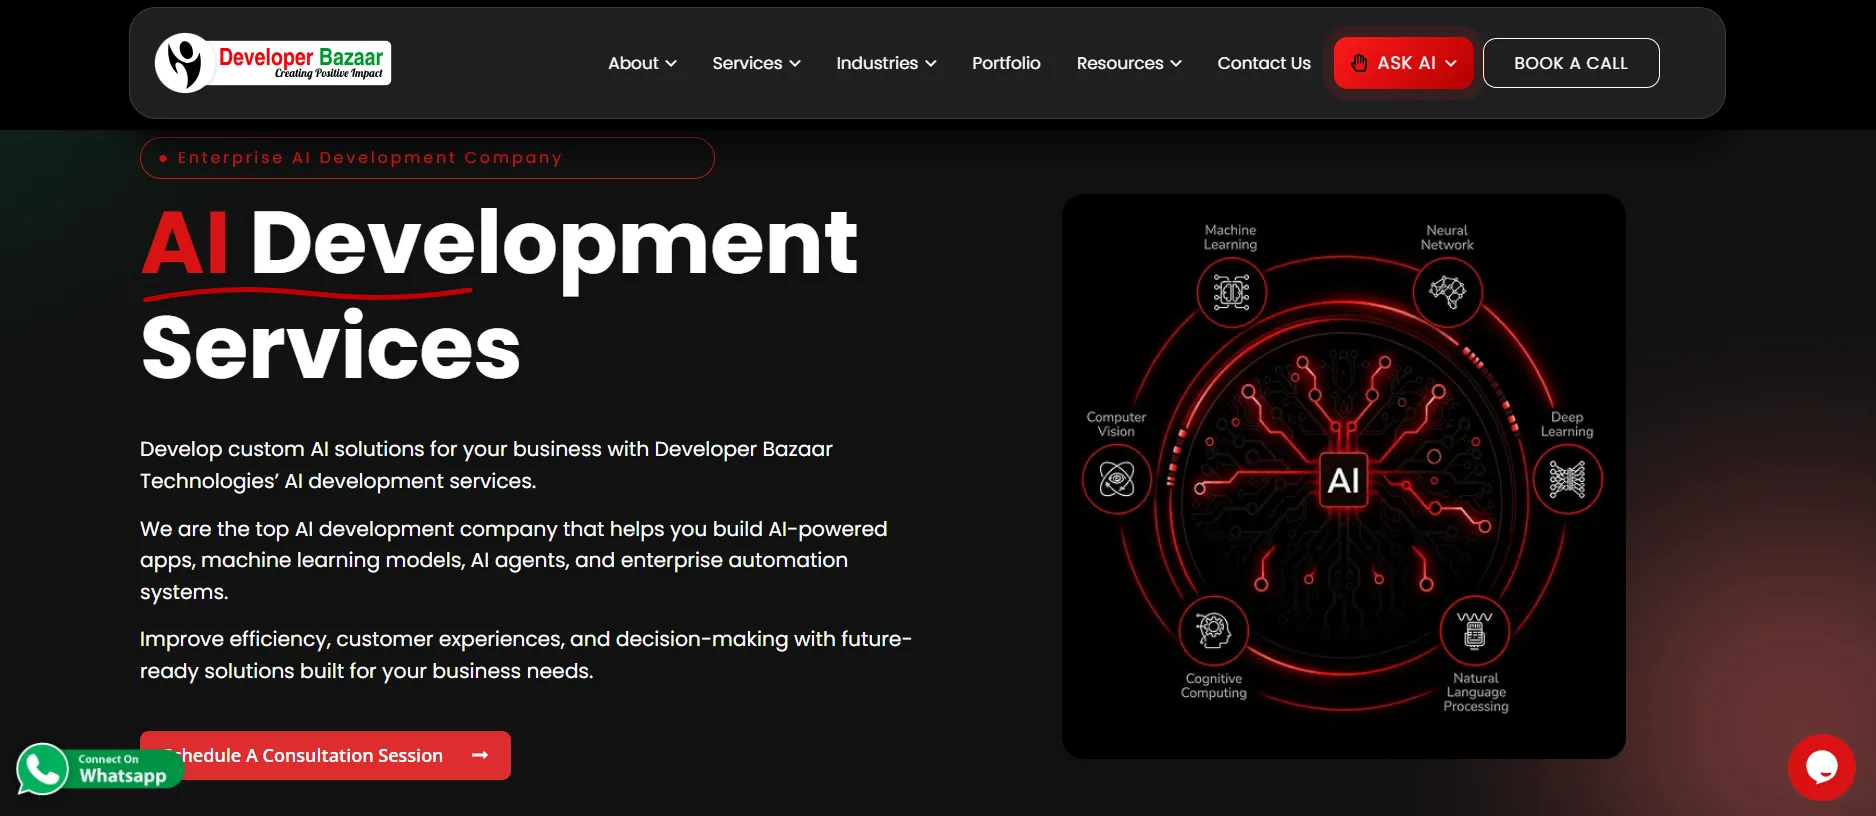Screen dimensions: 1876x816
Task: Click the paragraph starting 'Develop custom AI solutions'
Action: point(486,465)
